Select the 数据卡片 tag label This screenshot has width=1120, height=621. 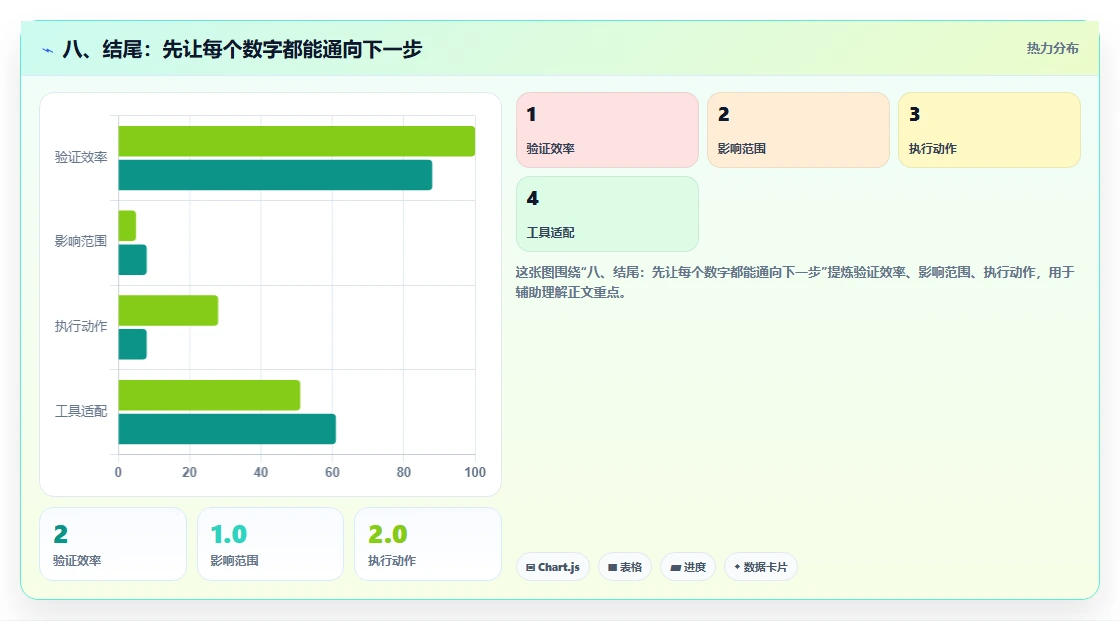(765, 567)
